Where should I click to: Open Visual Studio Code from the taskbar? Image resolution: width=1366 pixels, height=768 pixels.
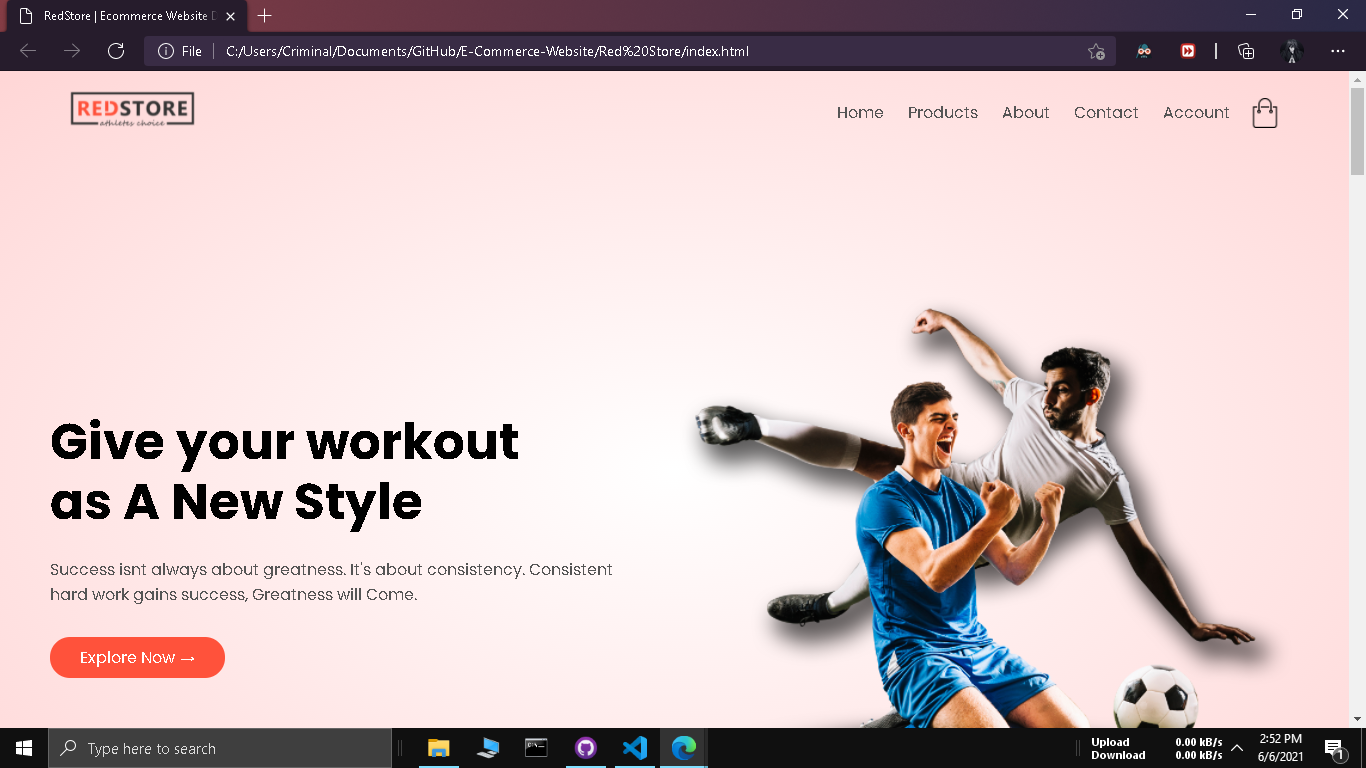pos(634,748)
